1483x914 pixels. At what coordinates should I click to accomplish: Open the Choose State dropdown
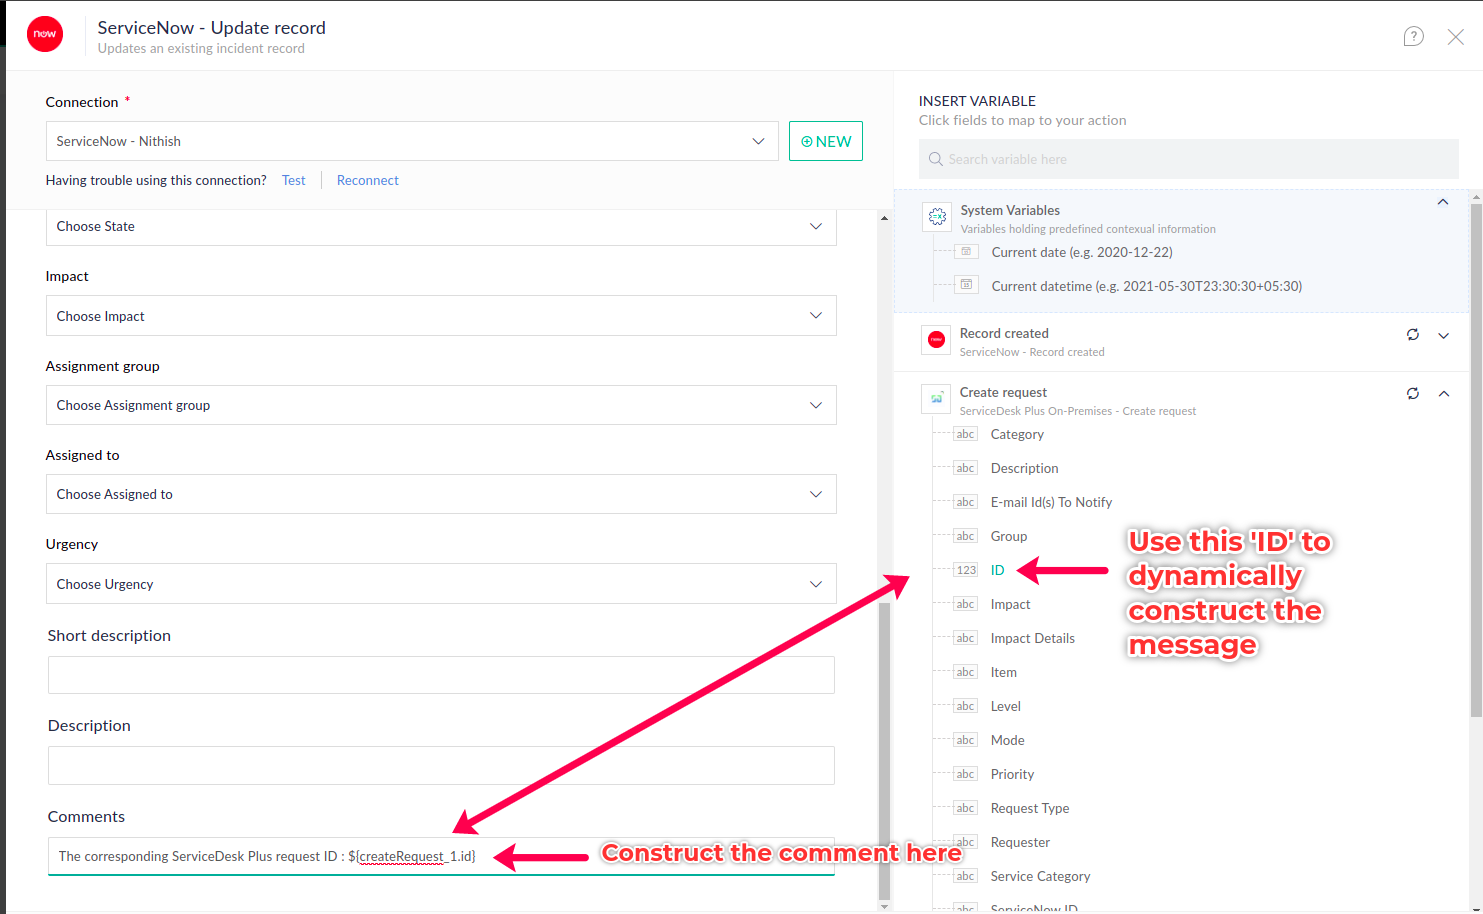point(441,226)
